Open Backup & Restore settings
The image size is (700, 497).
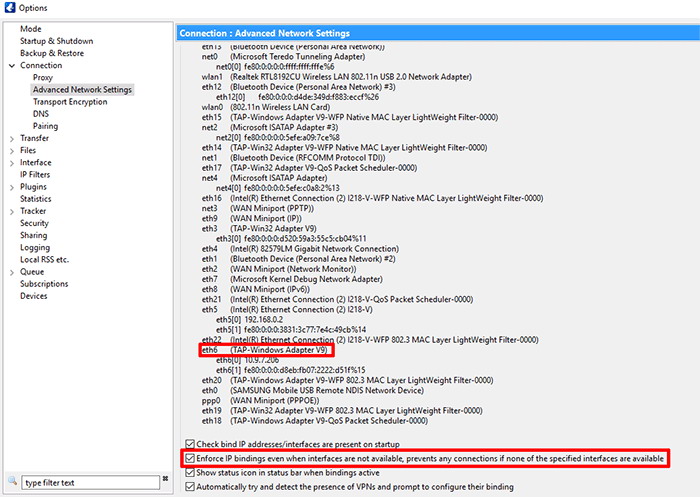52,53
